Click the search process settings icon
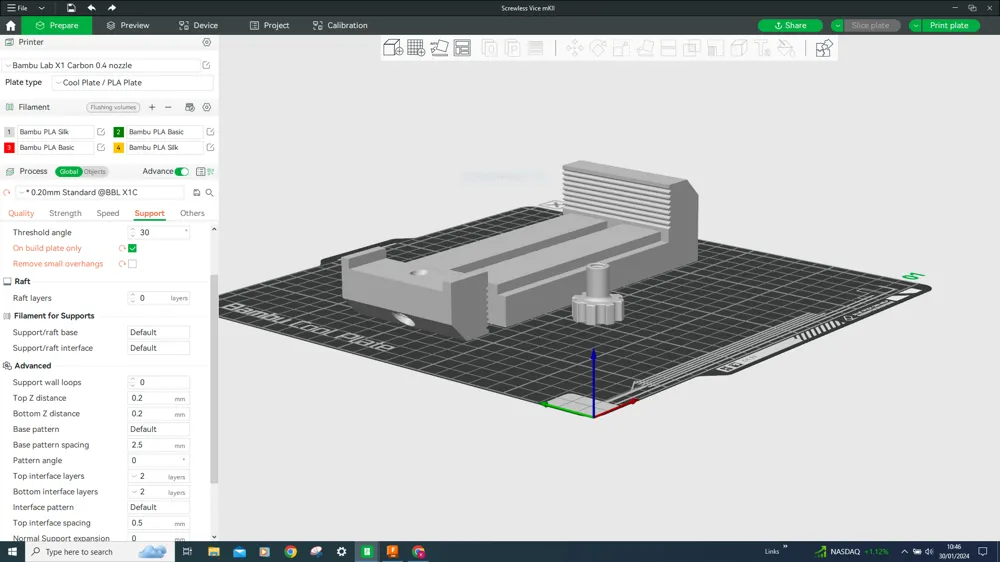1000x562 pixels. coord(209,193)
